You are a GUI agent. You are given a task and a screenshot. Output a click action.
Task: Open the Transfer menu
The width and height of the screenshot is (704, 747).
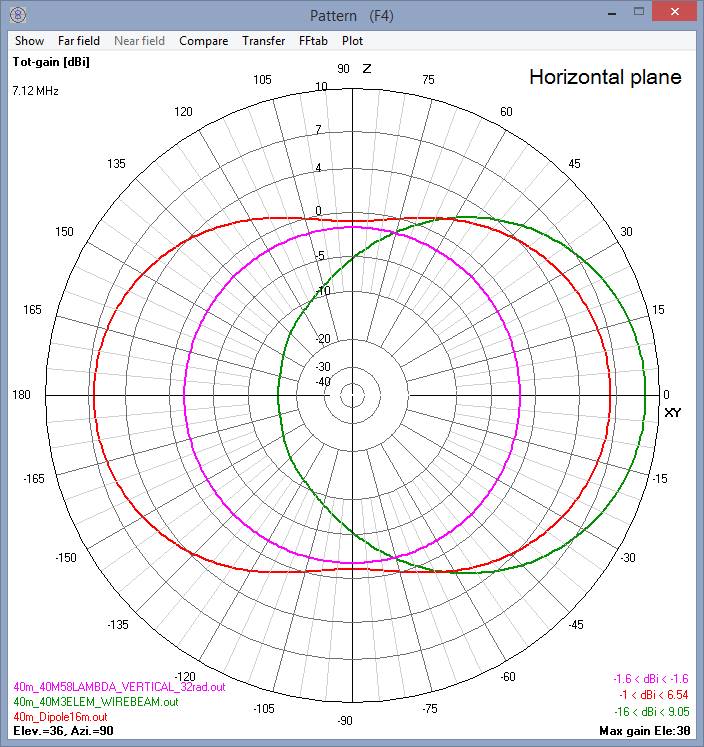263,41
